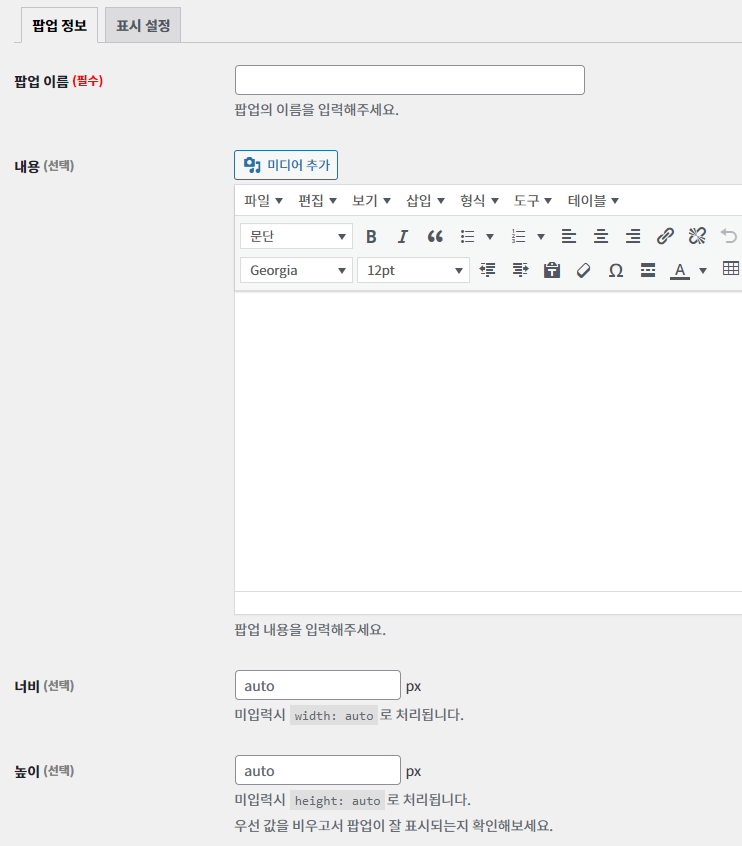Click the 'height: auto' code text
This screenshot has height=846, width=742.
pyautogui.click(x=337, y=801)
